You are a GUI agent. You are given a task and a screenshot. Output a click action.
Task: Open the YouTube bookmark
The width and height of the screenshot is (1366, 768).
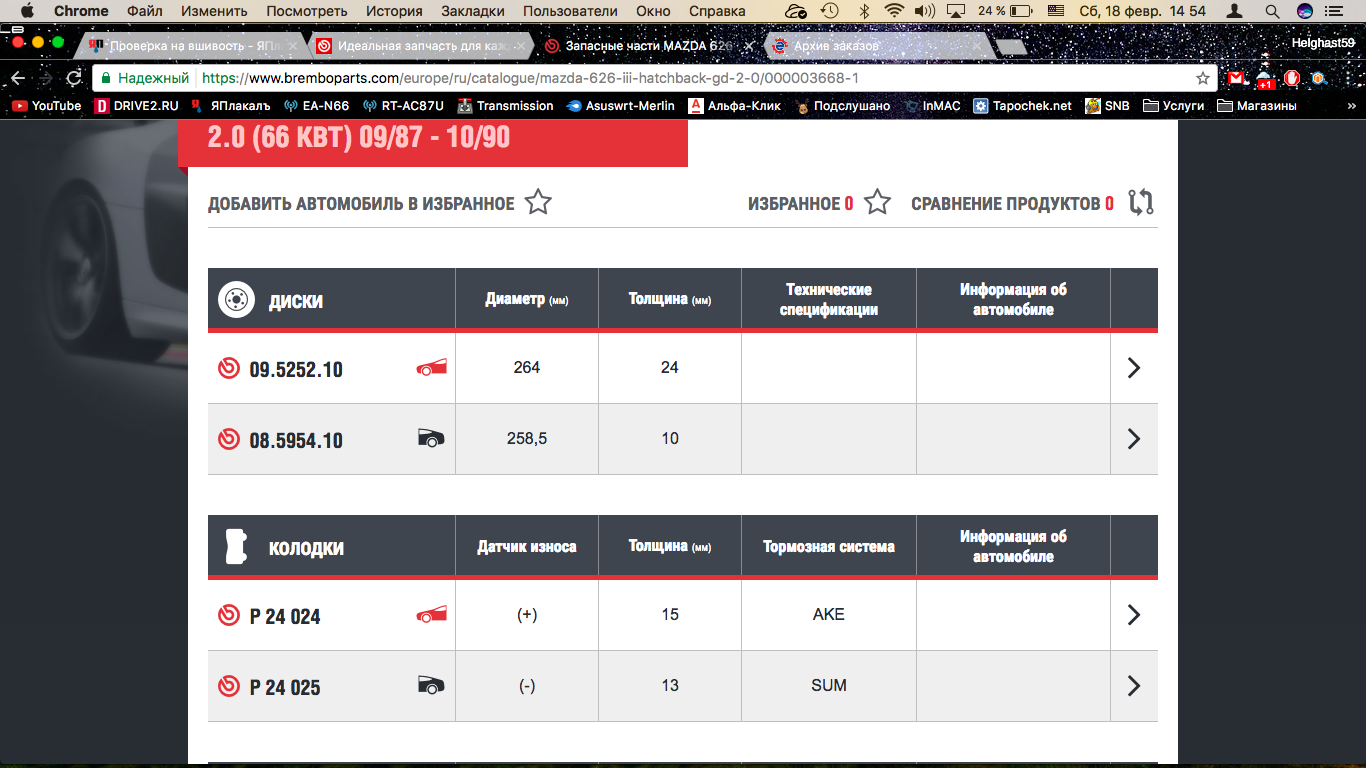pyautogui.click(x=46, y=105)
